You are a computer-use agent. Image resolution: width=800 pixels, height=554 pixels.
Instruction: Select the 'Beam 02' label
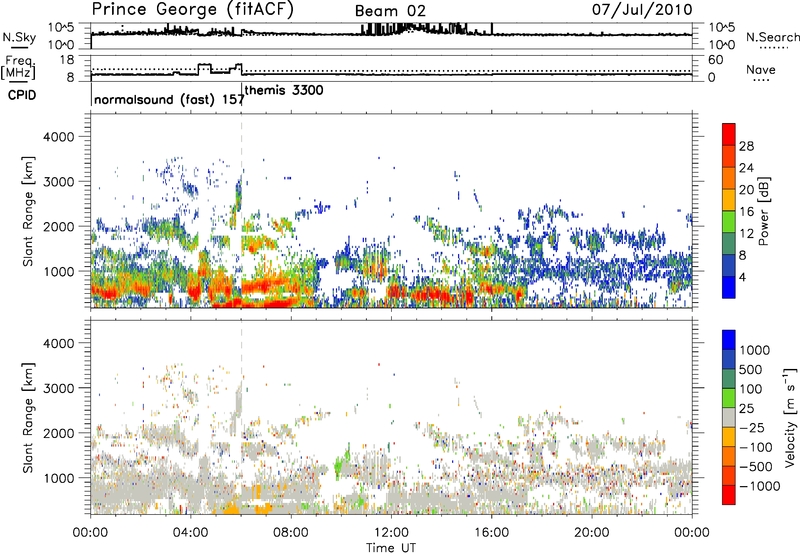click(x=390, y=11)
